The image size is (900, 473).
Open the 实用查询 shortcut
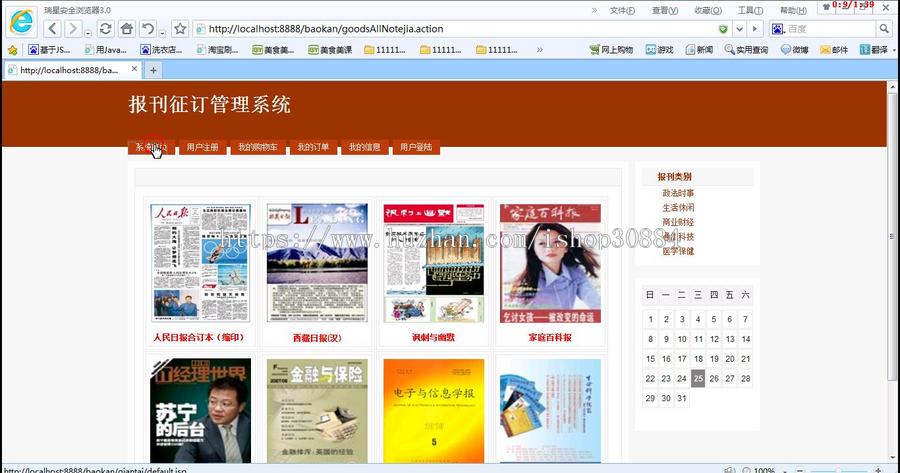(746, 50)
